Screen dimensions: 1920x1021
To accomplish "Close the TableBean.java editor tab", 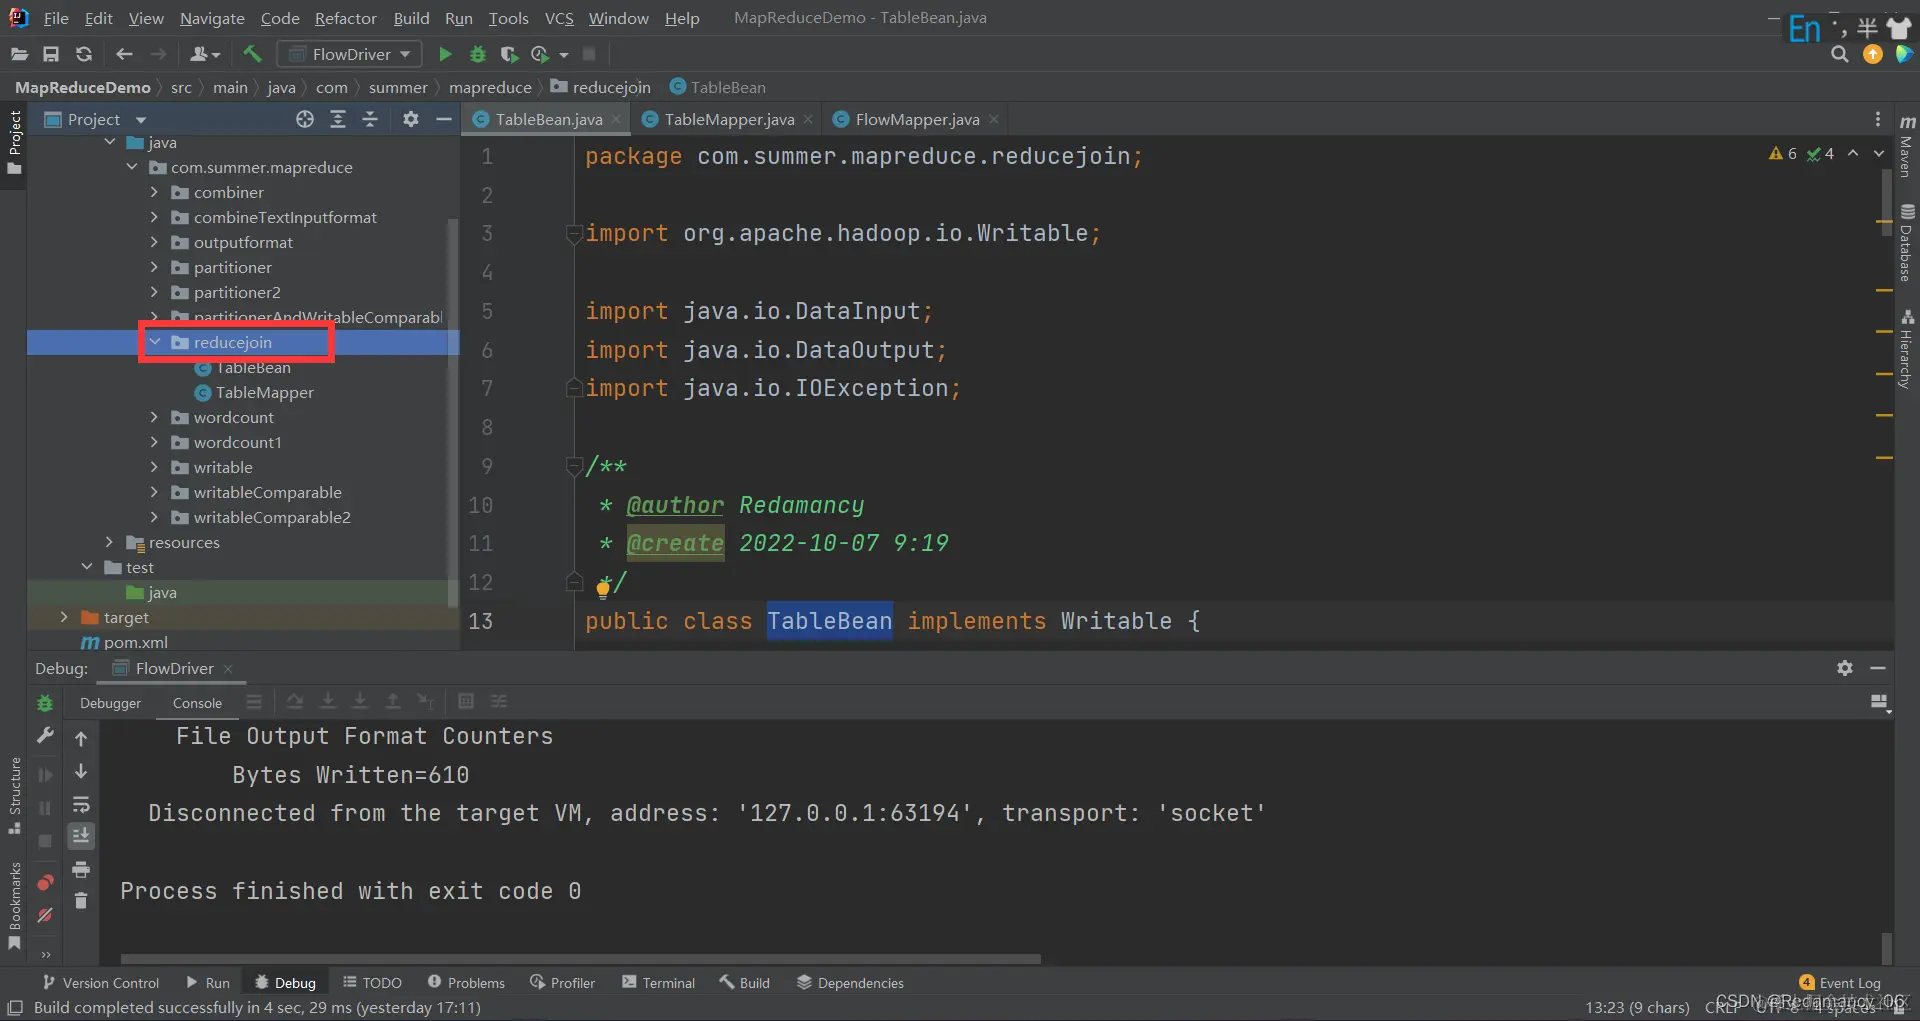I will pos(616,119).
